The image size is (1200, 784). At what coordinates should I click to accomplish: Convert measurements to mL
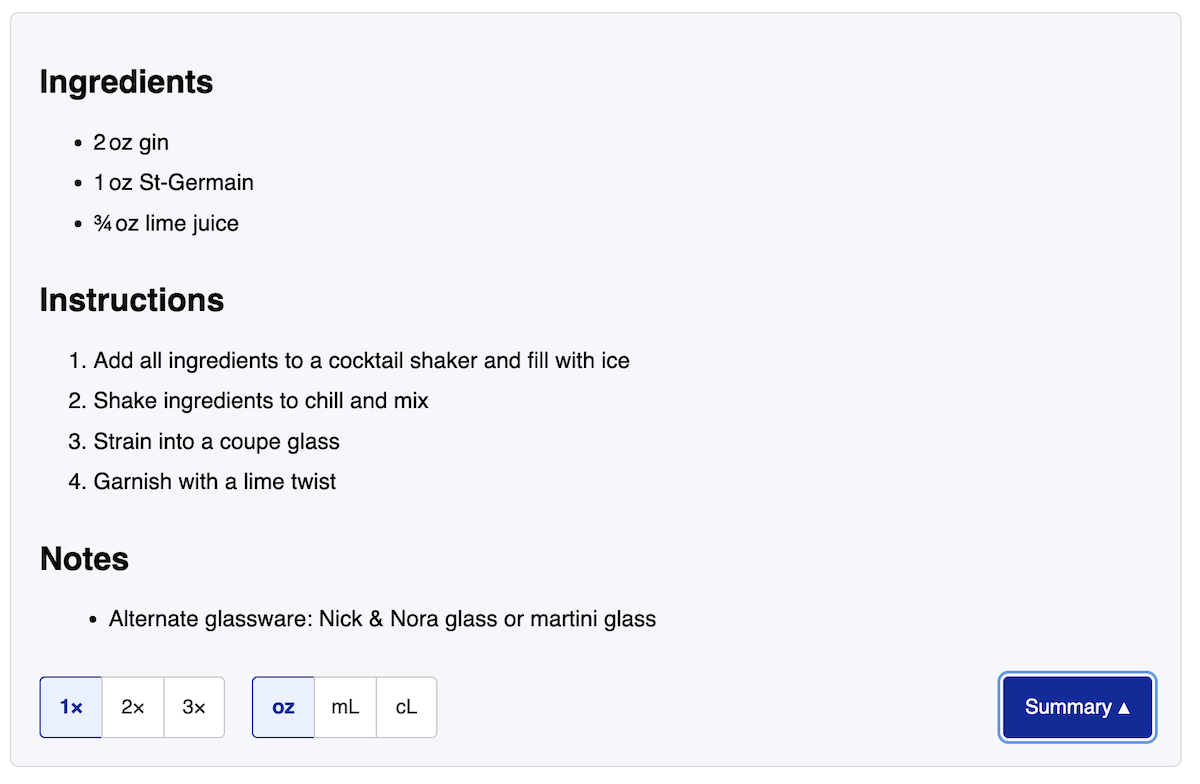(x=345, y=707)
